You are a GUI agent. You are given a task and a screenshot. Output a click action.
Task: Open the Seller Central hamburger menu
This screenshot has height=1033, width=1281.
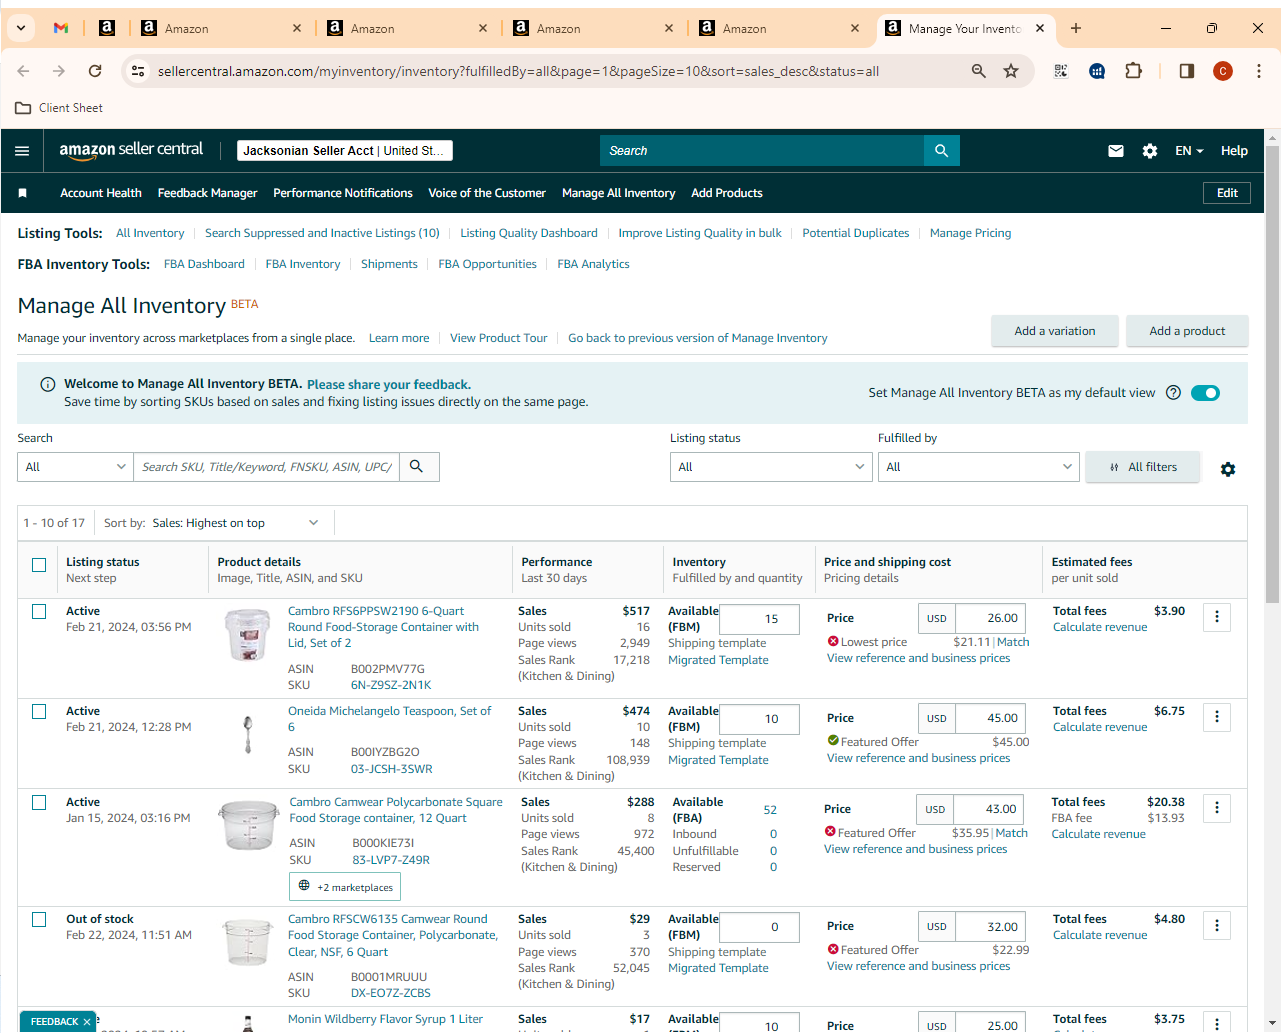point(22,151)
